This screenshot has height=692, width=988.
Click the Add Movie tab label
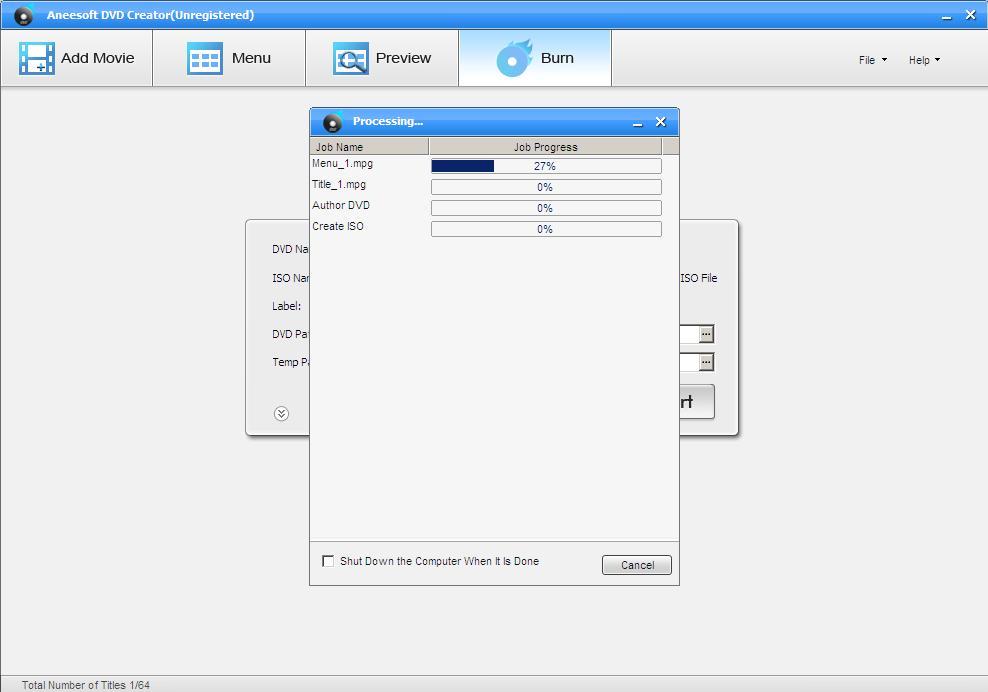pos(98,58)
